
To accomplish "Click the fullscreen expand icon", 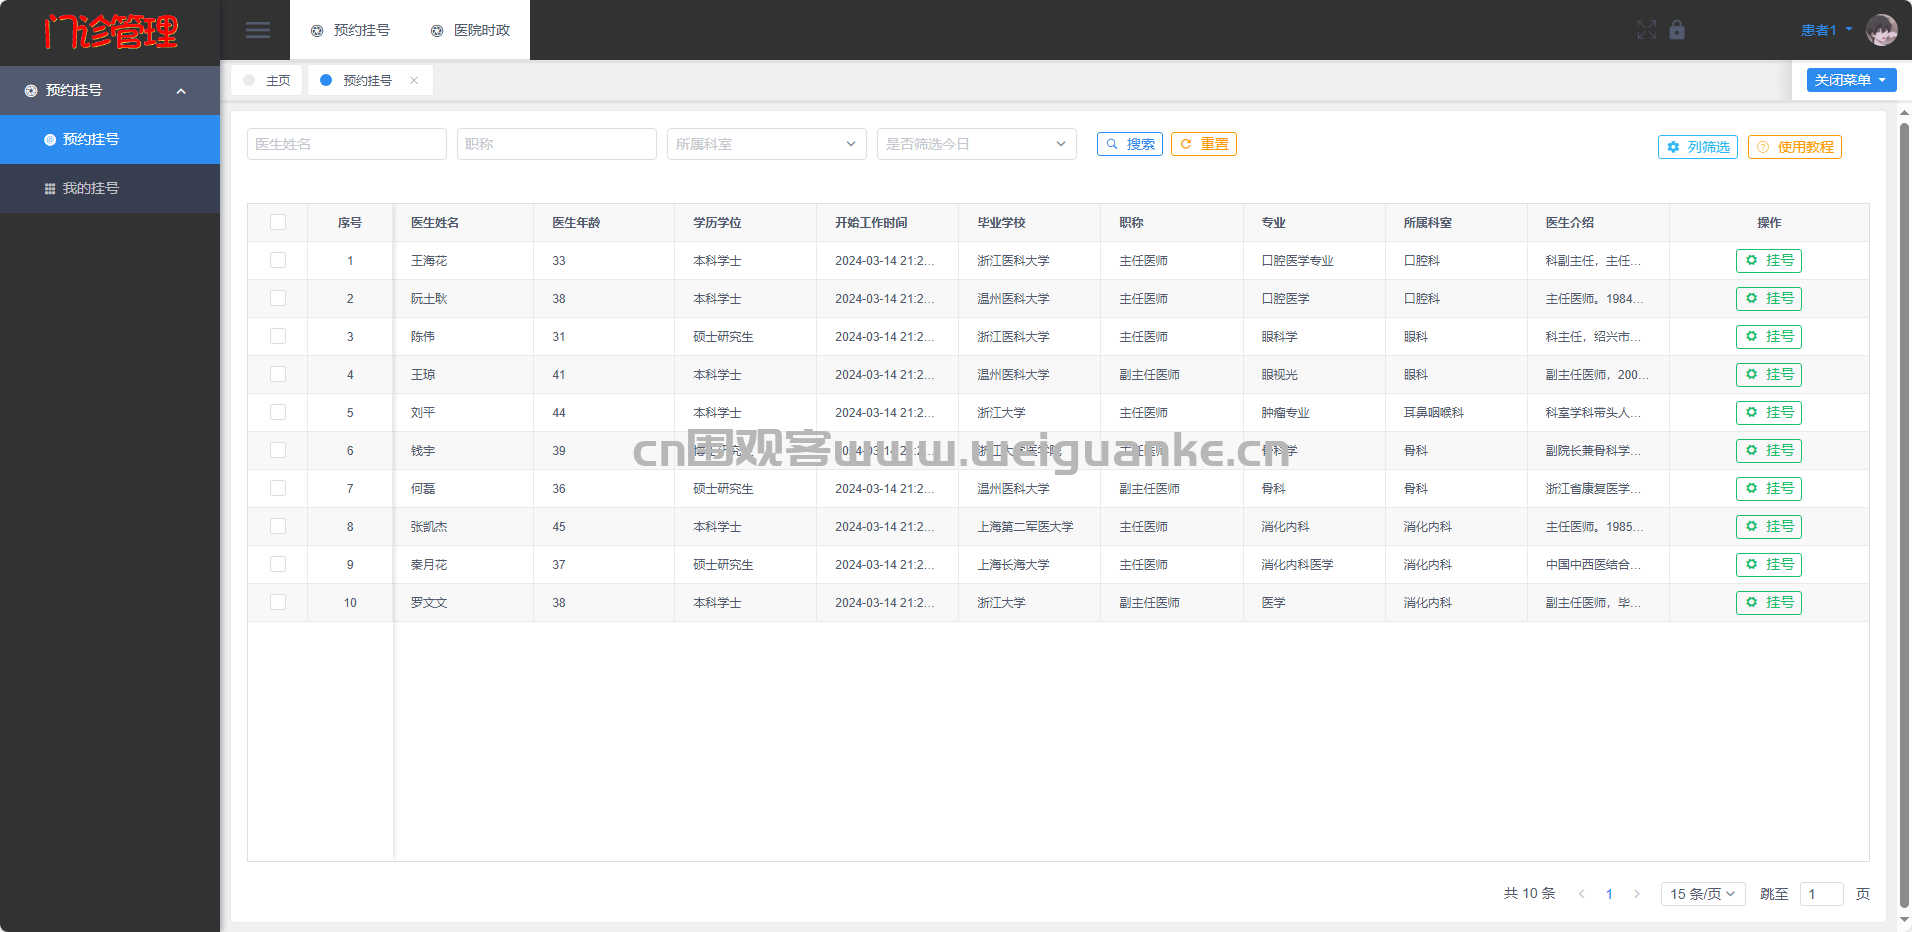I will pos(1647,30).
